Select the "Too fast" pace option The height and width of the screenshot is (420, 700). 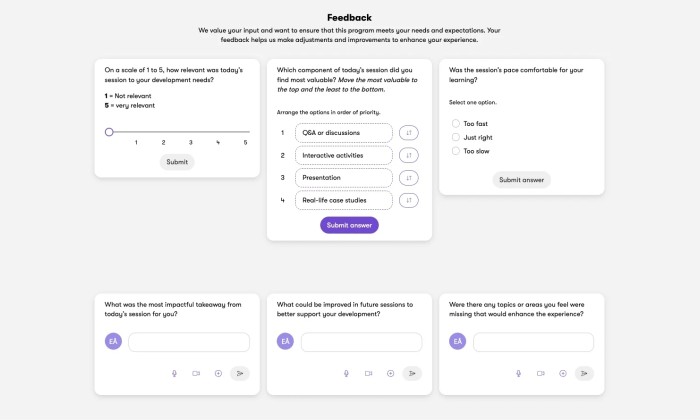456,123
